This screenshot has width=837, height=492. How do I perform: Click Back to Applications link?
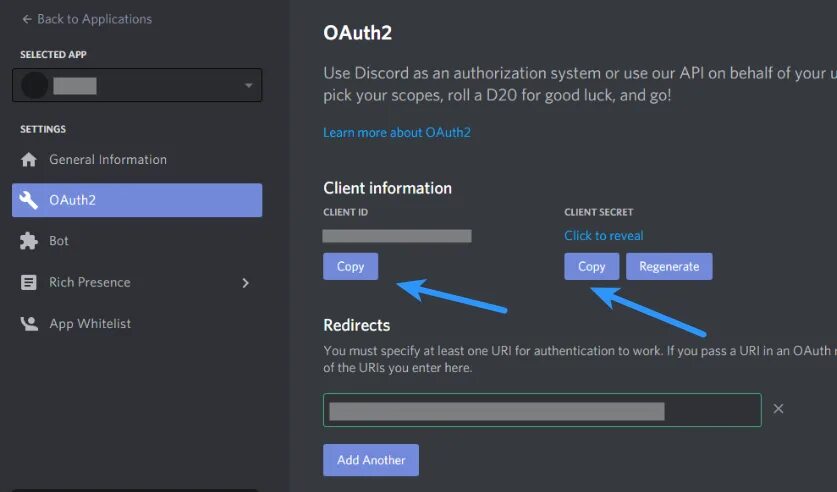click(x=94, y=19)
